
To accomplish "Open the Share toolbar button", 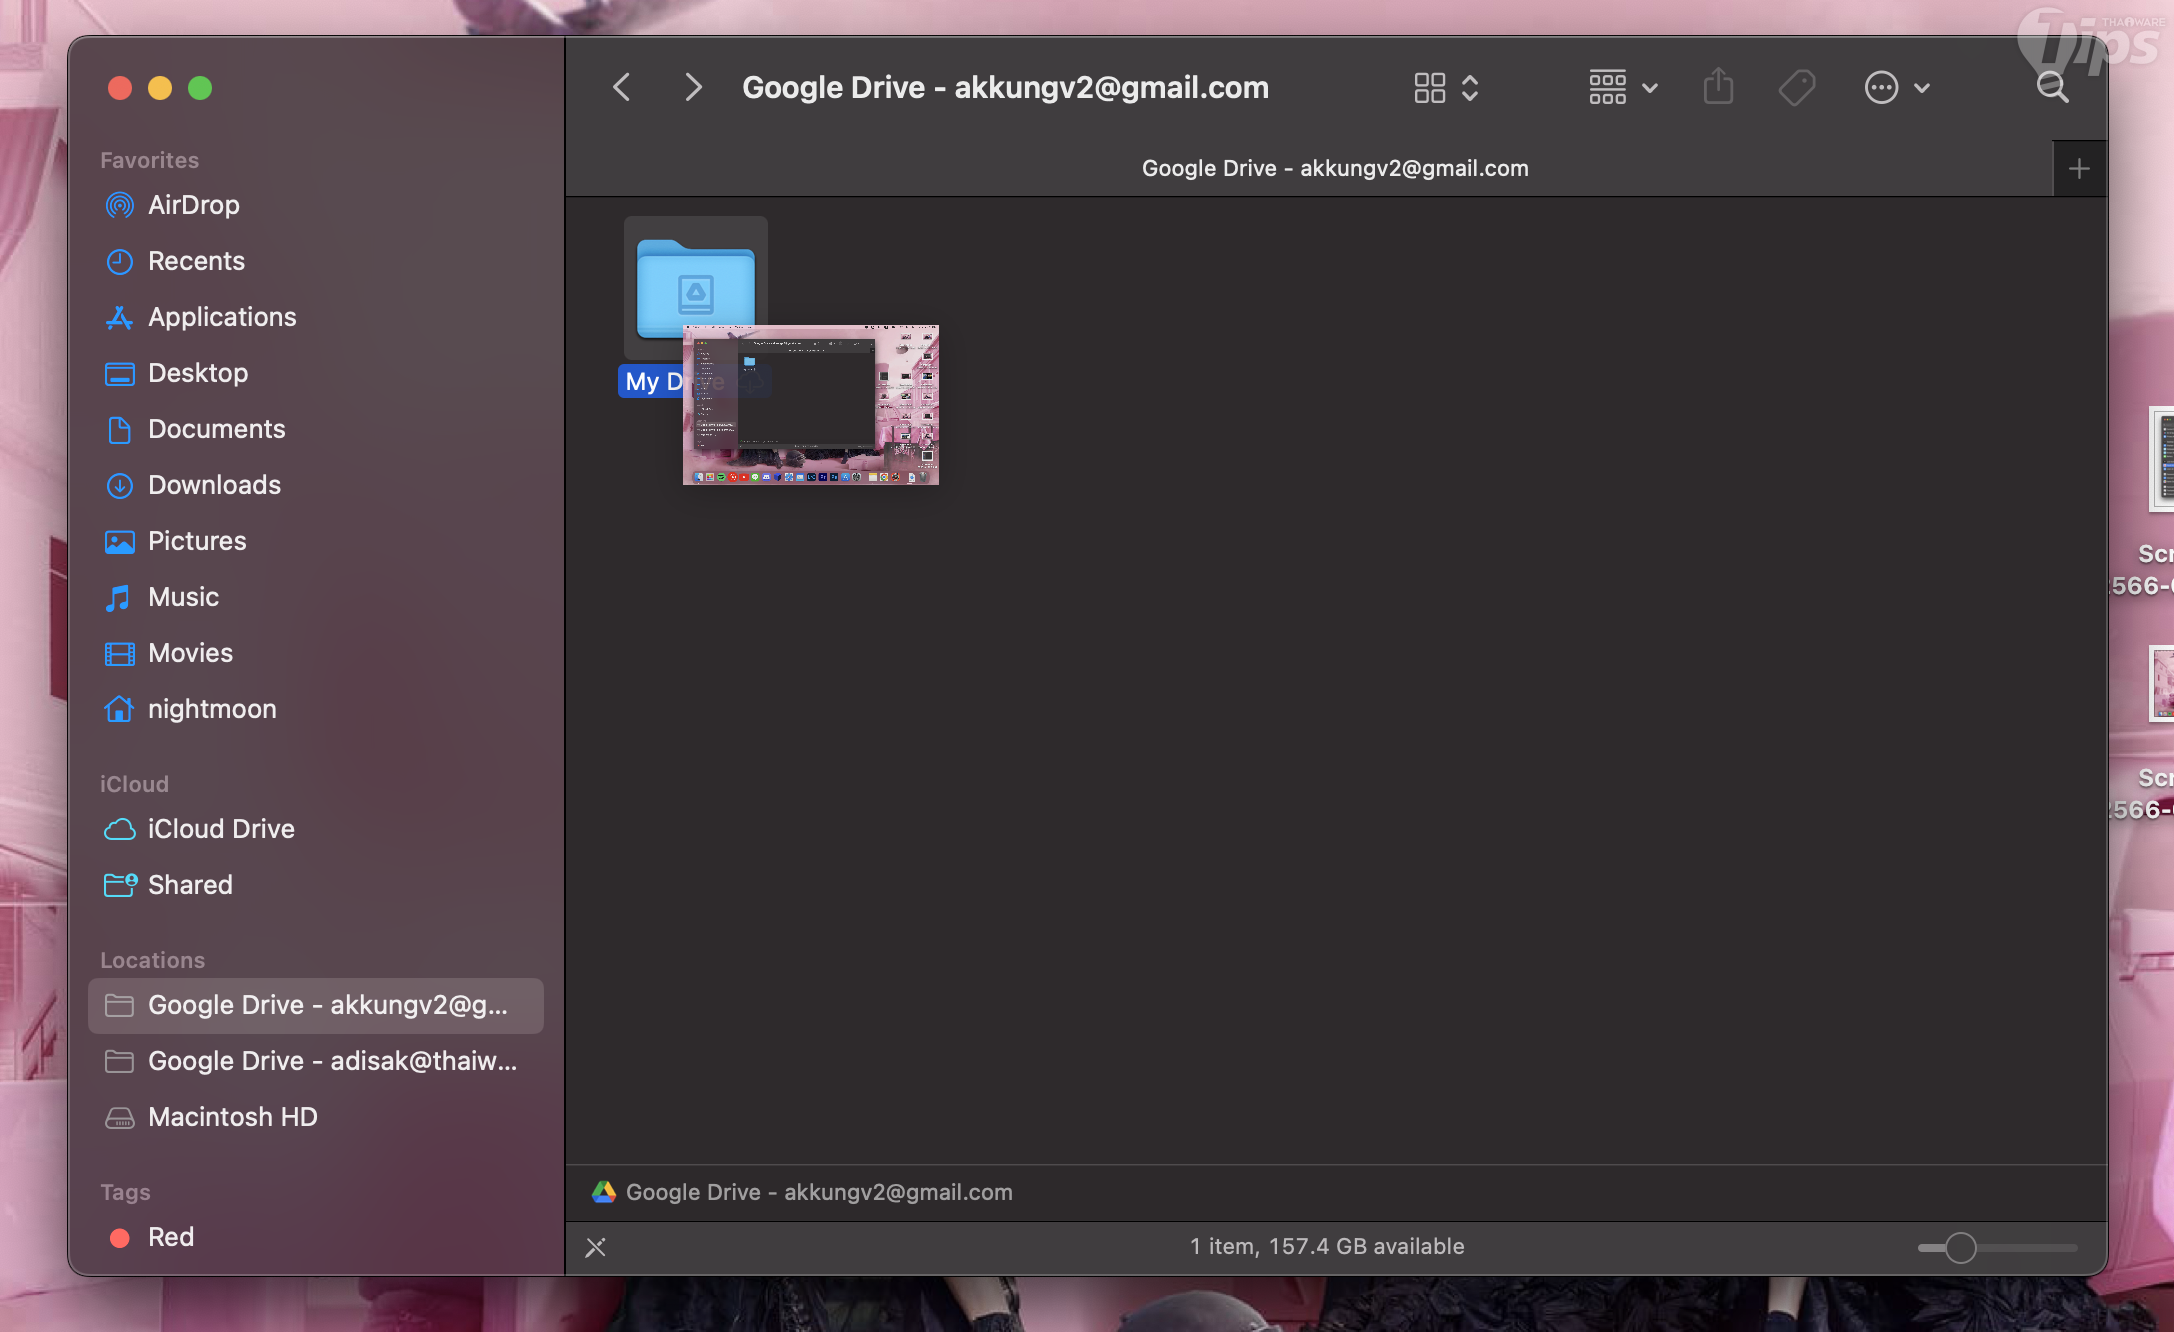I will click(x=1718, y=88).
